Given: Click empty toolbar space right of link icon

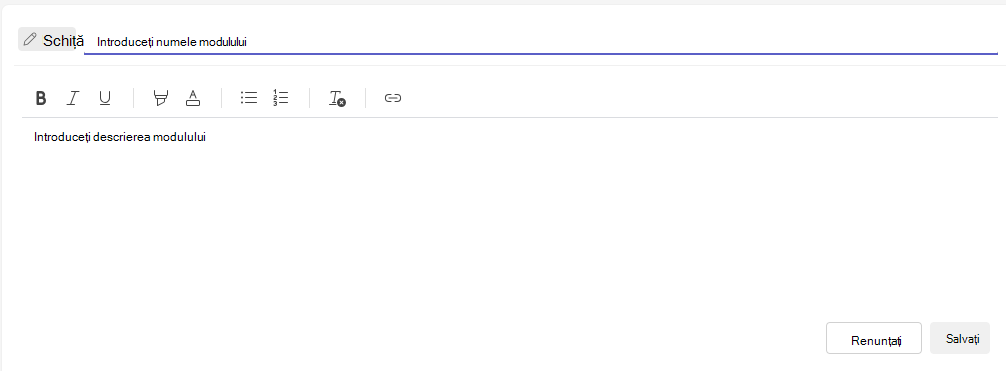Looking at the screenshot, I should point(699,98).
